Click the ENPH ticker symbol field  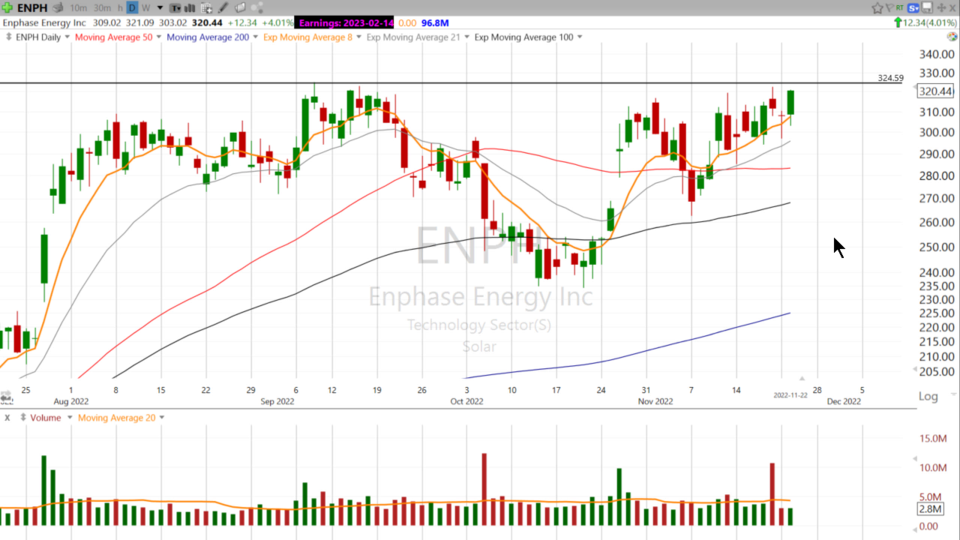point(32,8)
